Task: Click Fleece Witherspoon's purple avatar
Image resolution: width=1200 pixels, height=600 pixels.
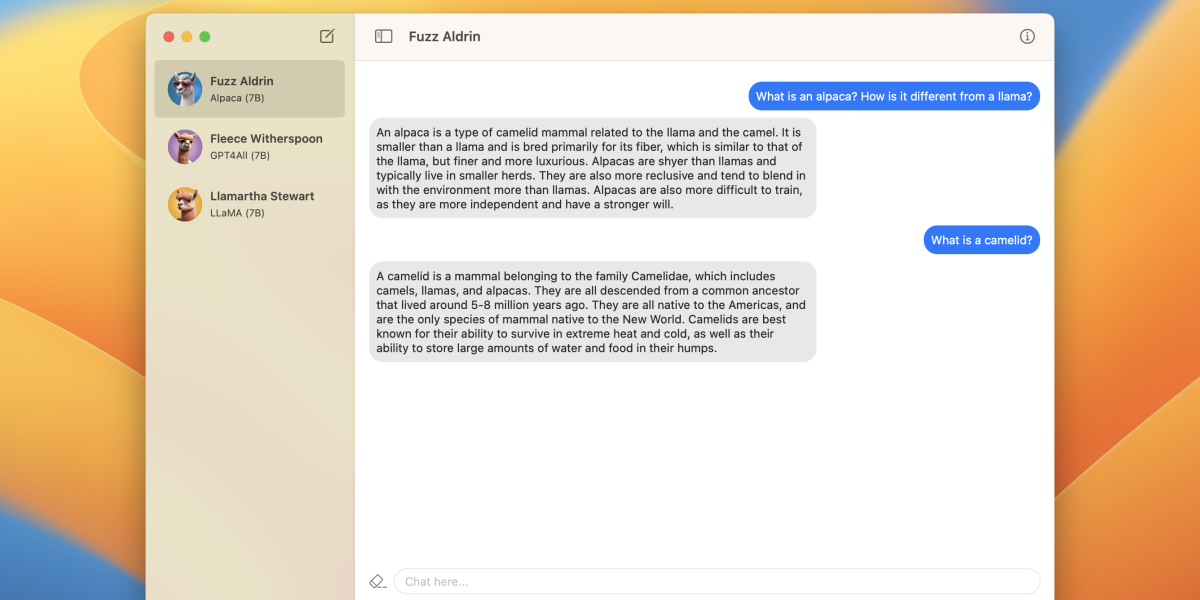Action: (x=185, y=146)
